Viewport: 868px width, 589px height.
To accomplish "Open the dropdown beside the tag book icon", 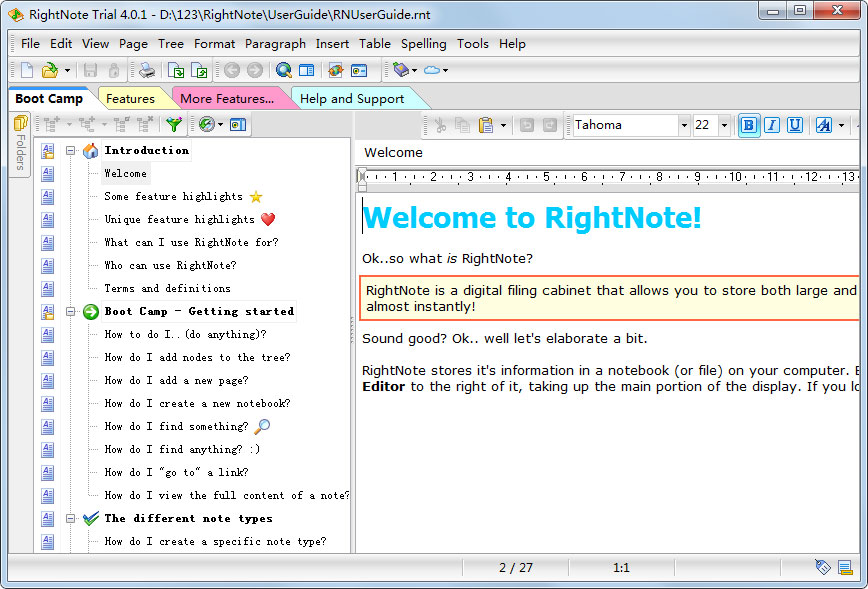I will 414,70.
